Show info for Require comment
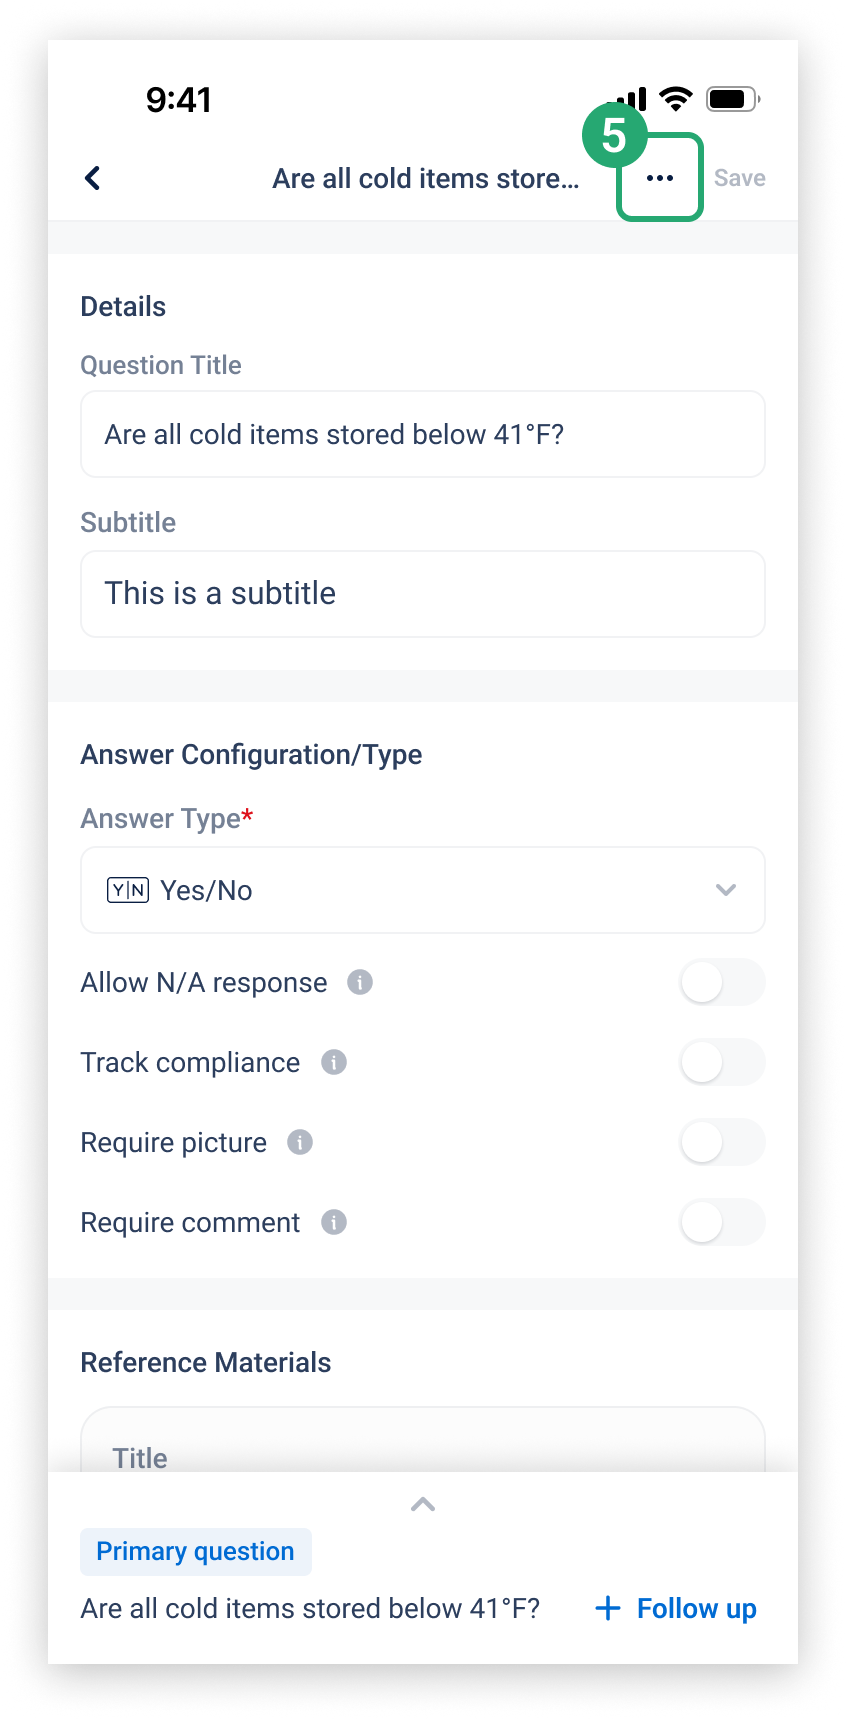 (x=334, y=1222)
